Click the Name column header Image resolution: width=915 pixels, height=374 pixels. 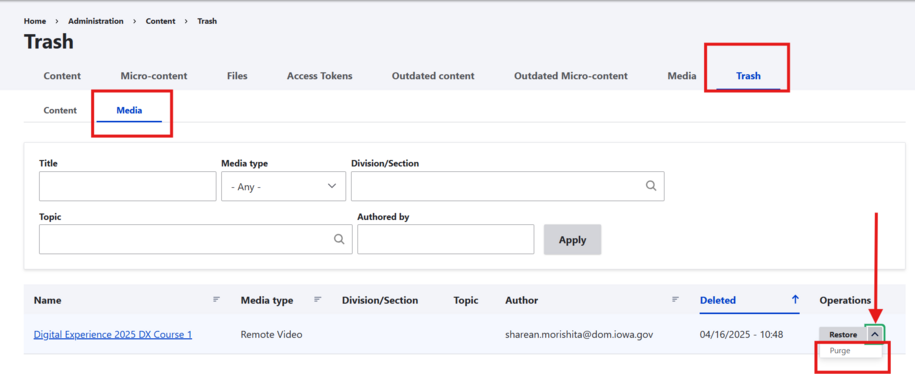click(x=47, y=300)
